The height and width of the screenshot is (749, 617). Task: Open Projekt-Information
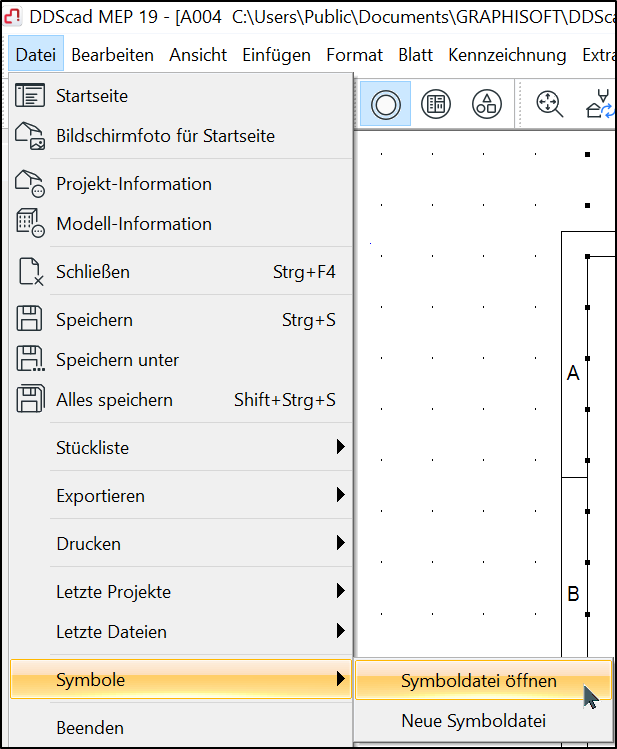click(x=134, y=184)
